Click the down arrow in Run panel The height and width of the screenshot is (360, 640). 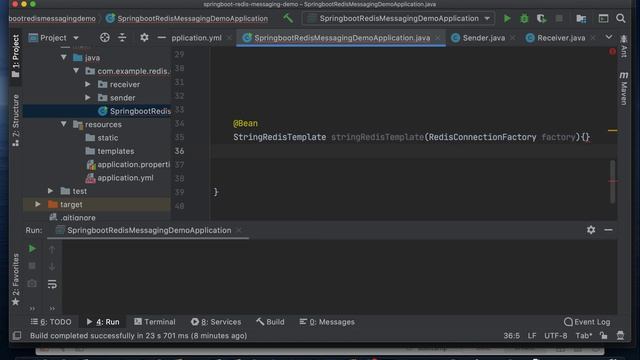coord(52,267)
